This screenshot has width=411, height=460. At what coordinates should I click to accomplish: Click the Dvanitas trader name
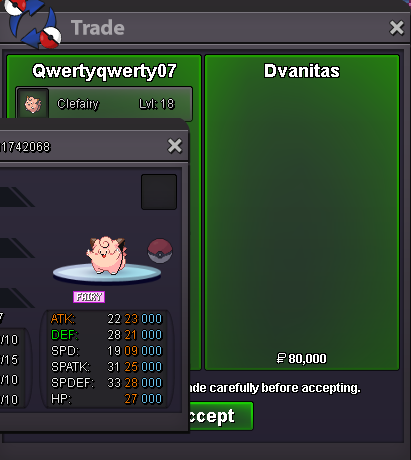(x=302, y=71)
